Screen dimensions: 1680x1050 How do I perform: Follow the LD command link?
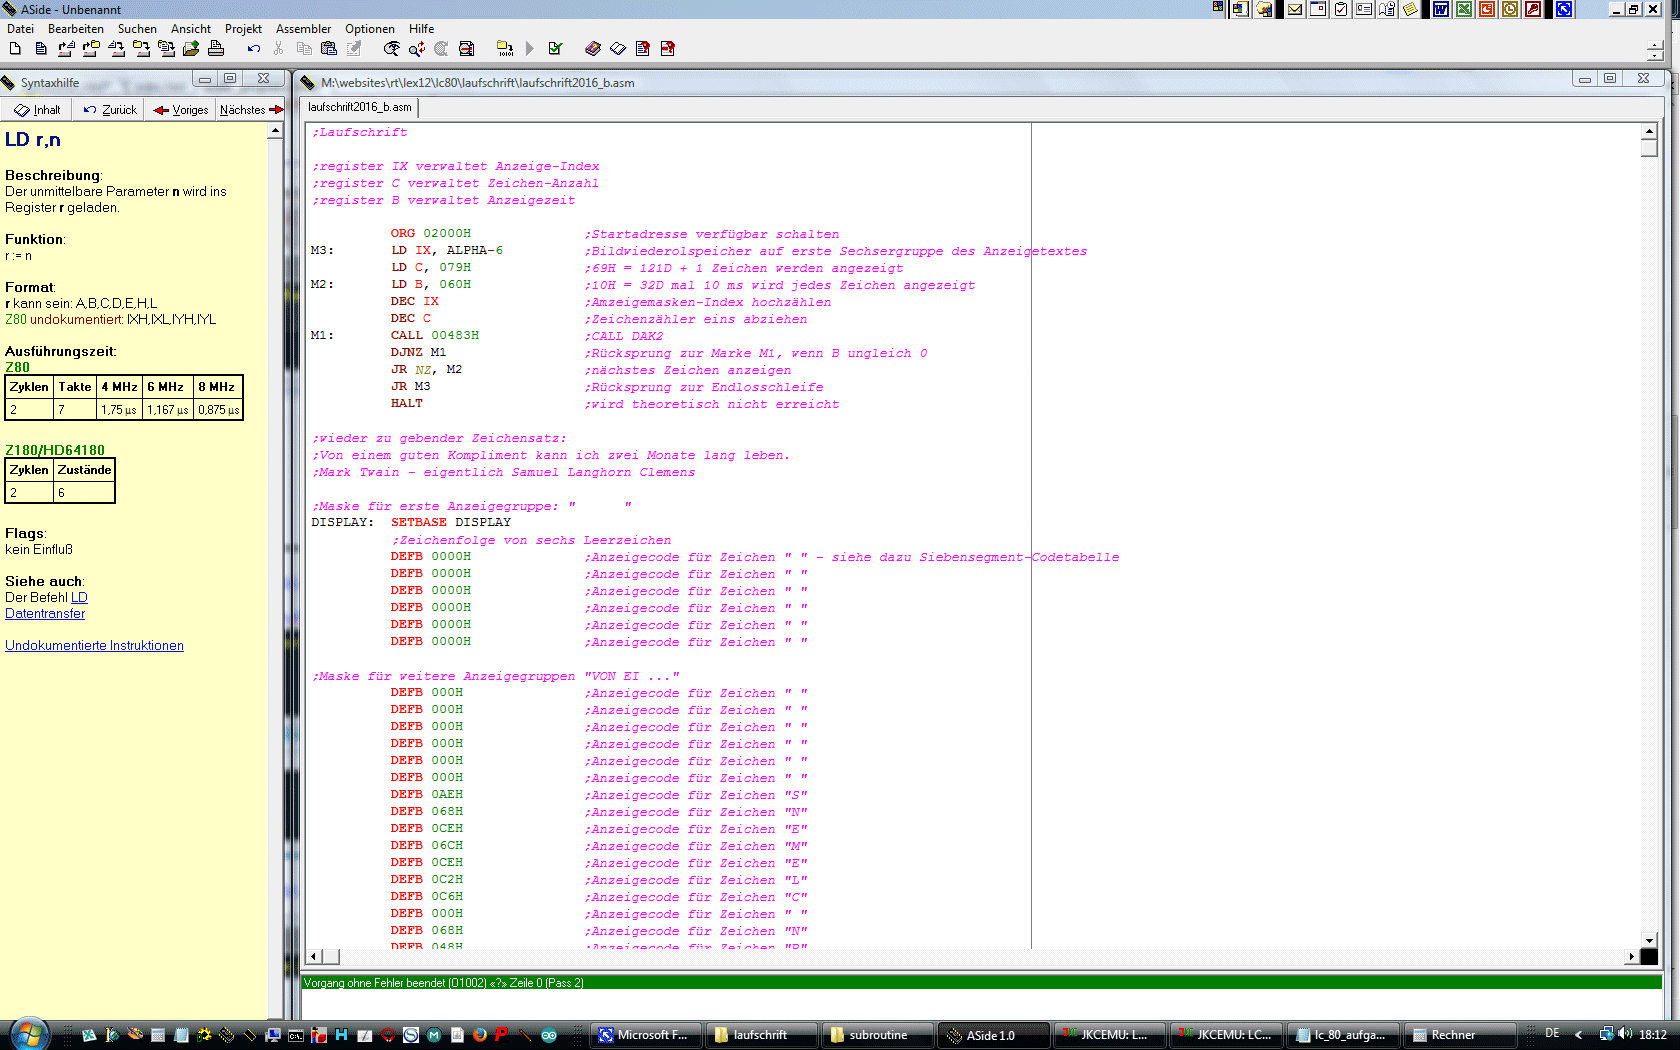[x=79, y=598]
